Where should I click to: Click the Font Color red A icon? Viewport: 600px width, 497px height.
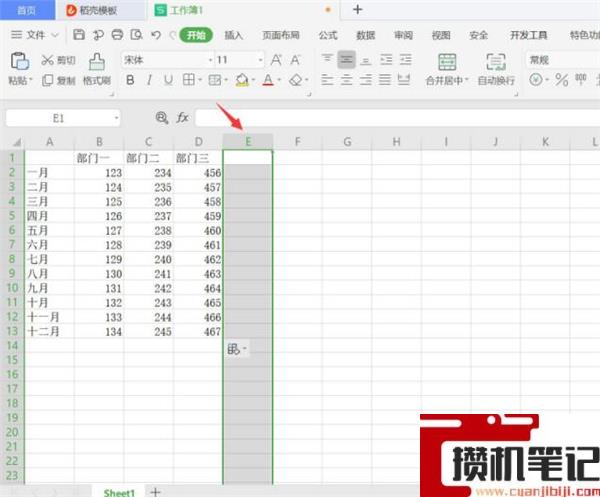point(268,80)
